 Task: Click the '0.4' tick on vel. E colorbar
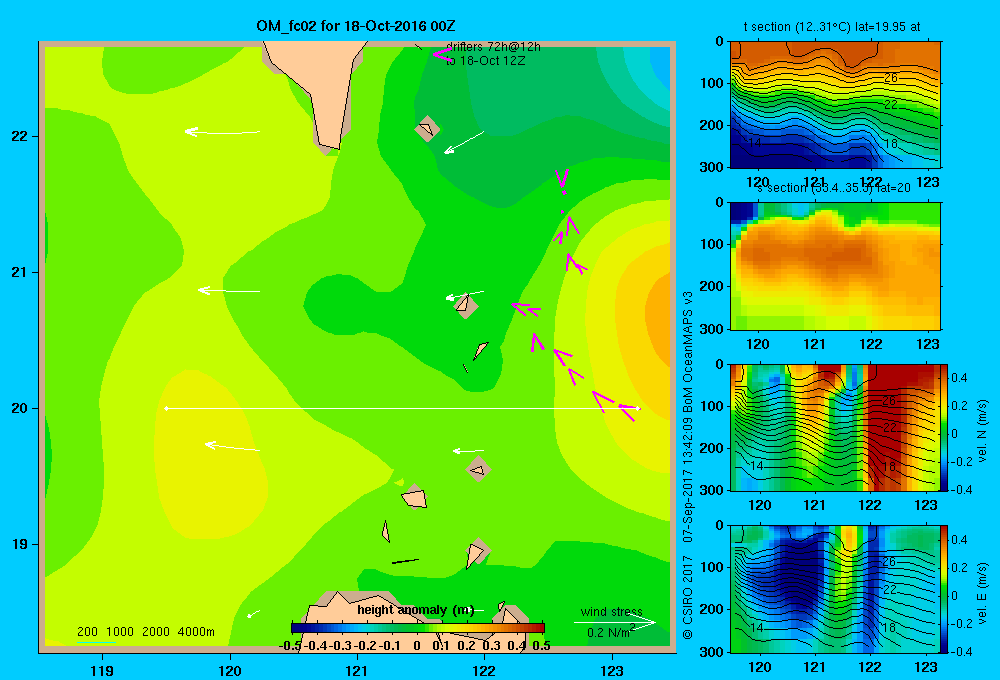coord(959,540)
